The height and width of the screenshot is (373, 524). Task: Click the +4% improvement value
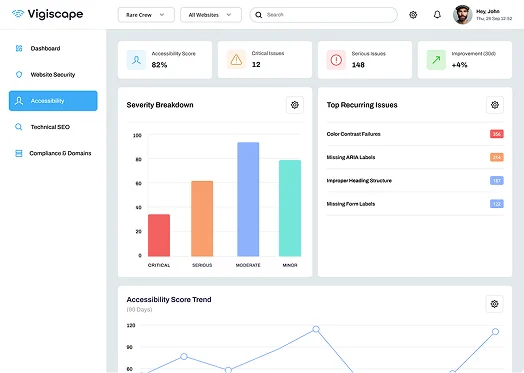click(460, 65)
